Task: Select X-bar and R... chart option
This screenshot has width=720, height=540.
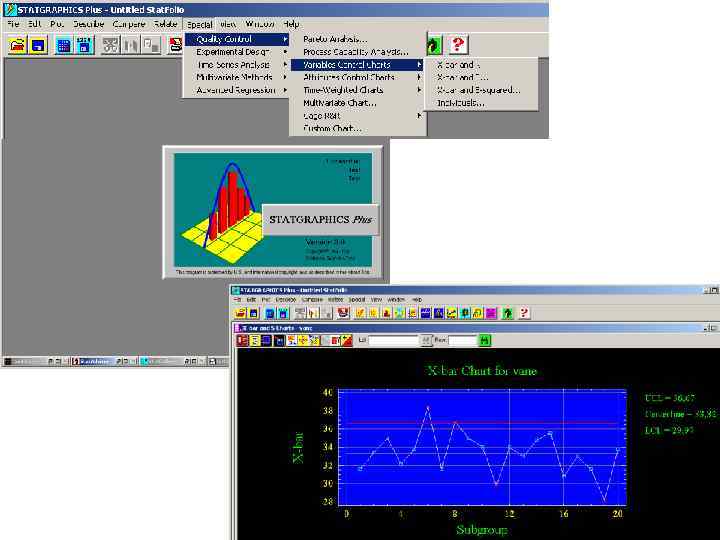Action: click(x=481, y=65)
